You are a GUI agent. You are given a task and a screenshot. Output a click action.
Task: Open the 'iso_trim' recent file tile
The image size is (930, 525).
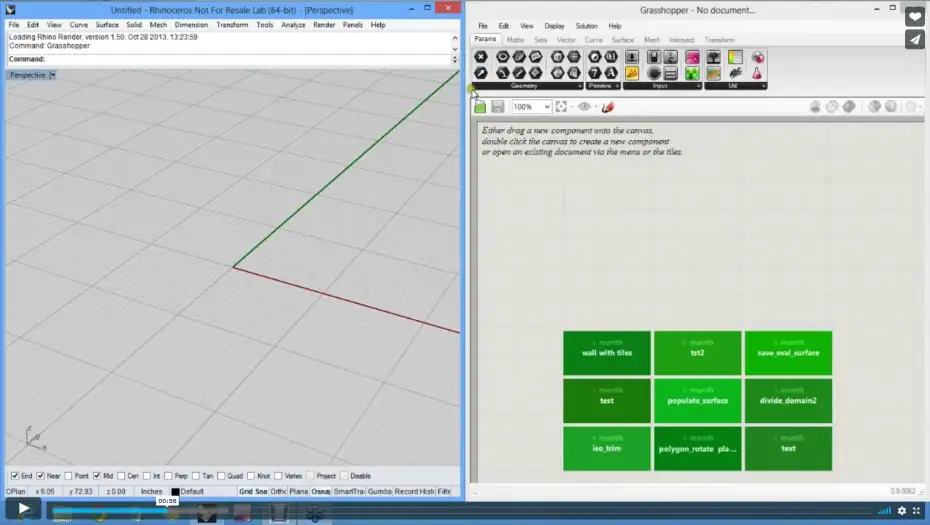click(607, 448)
